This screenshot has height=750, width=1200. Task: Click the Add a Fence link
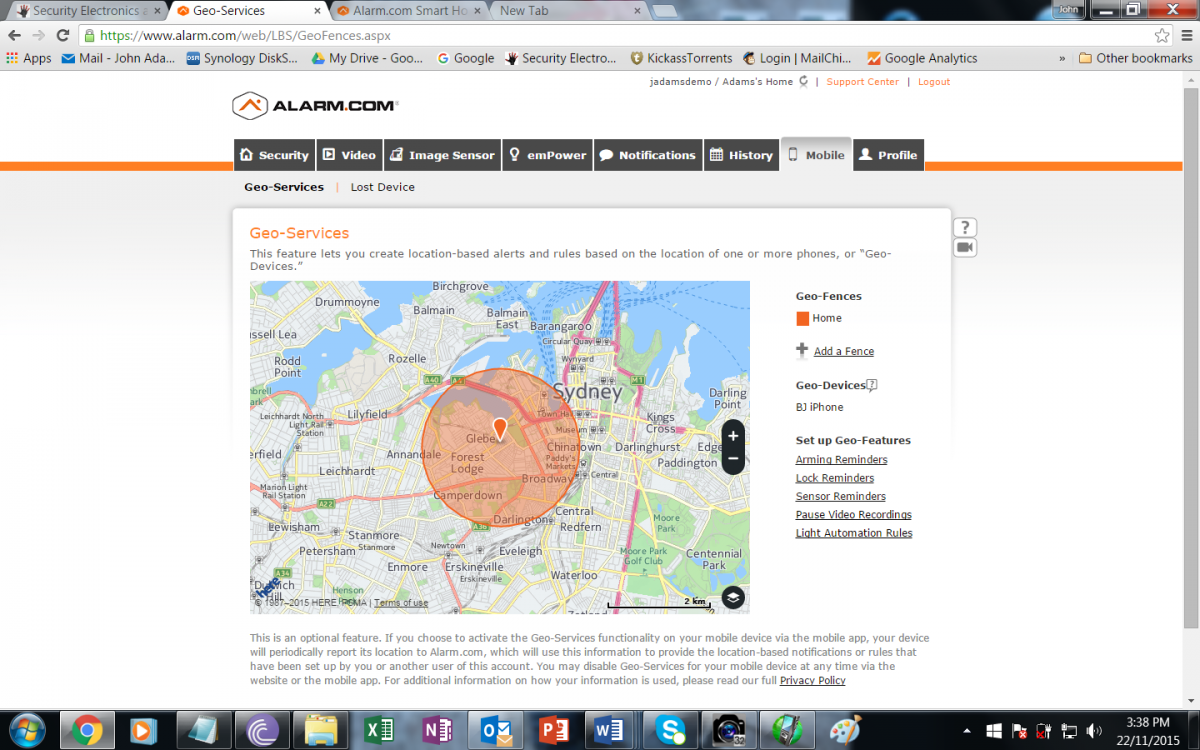coord(844,351)
